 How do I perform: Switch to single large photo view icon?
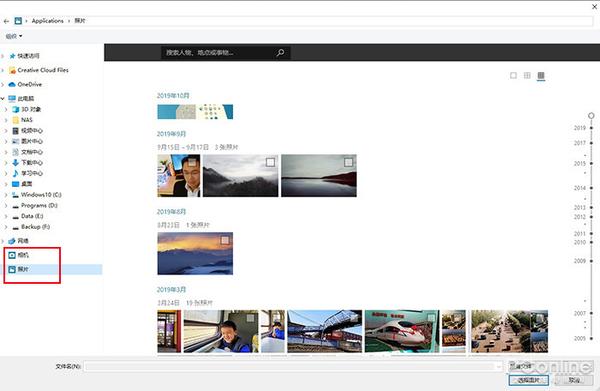click(x=513, y=75)
